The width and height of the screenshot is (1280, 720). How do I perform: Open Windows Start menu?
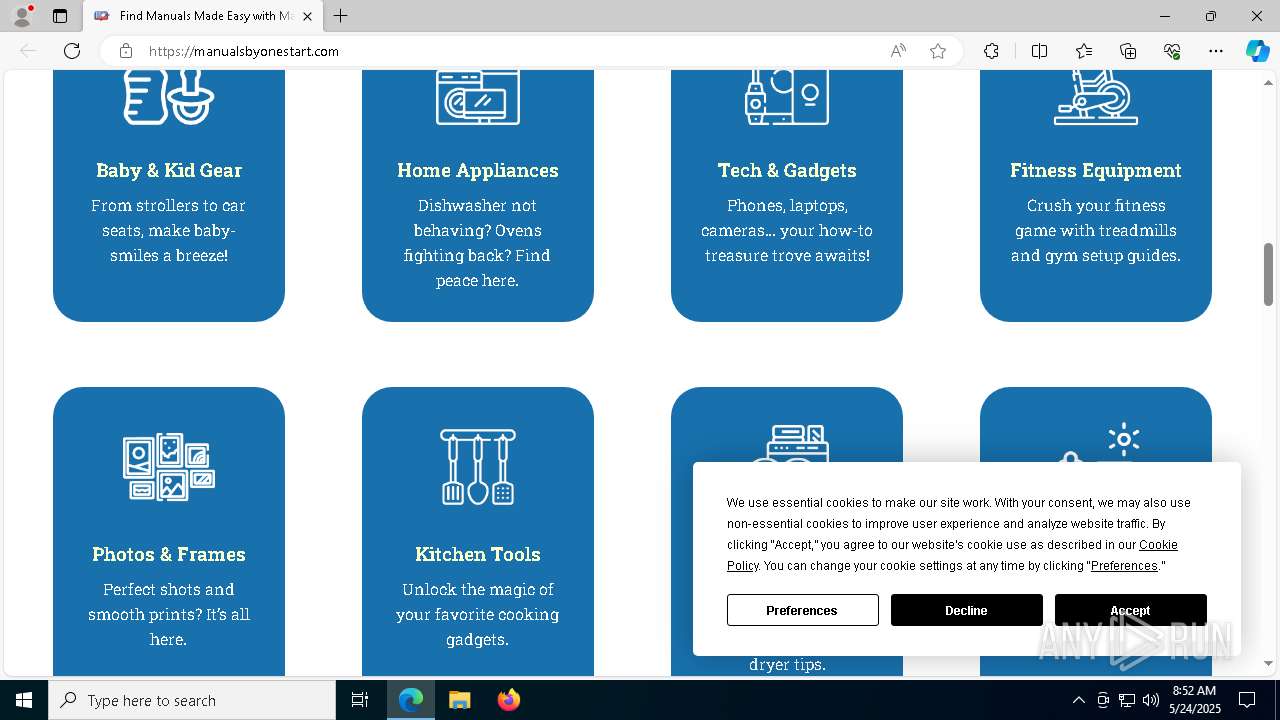24,700
